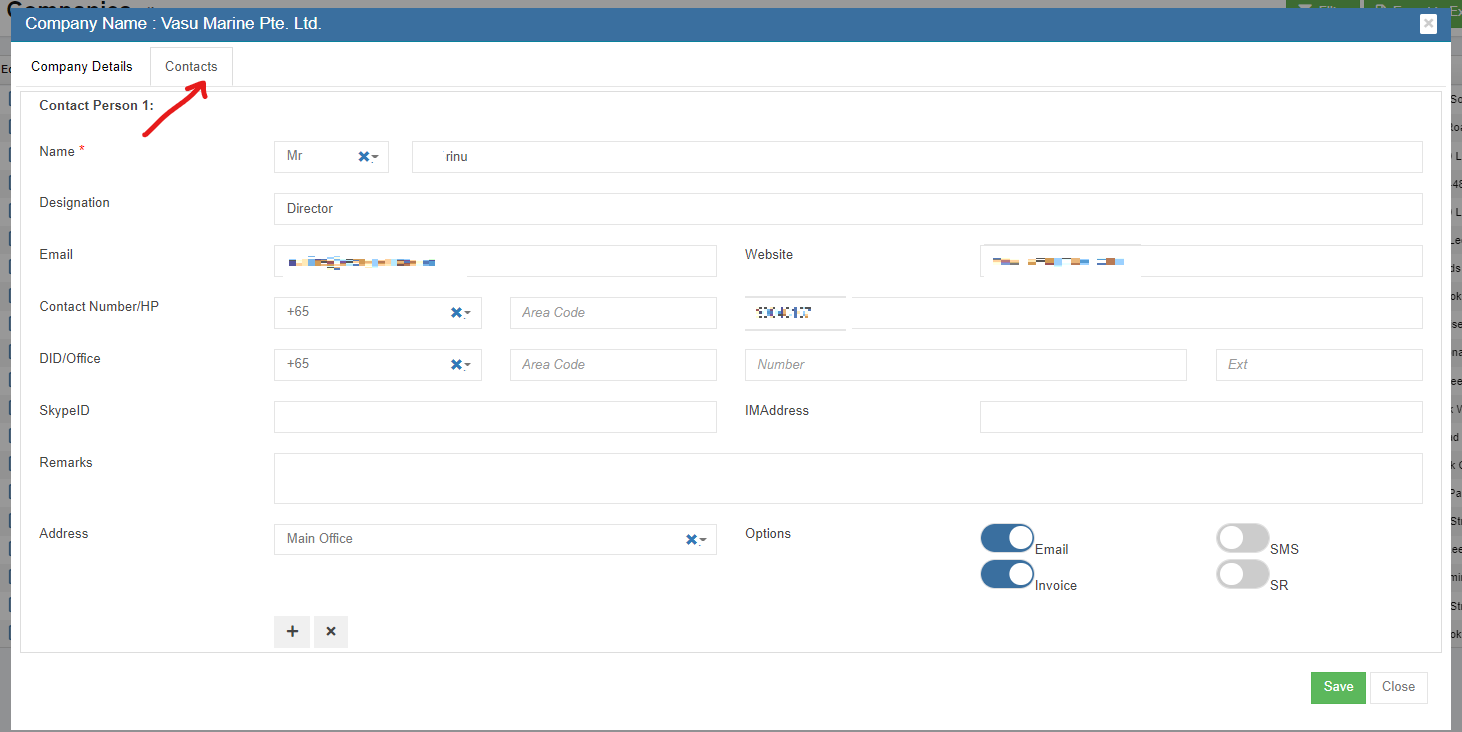Enable the SMS option toggle
The width and height of the screenshot is (1462, 732).
[1242, 538]
